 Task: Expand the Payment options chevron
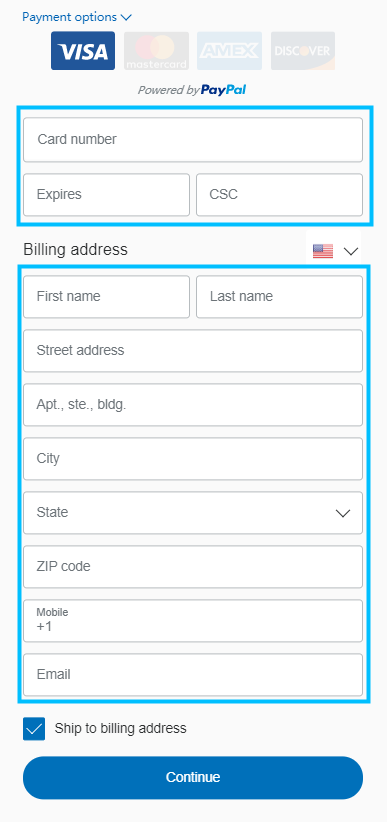(126, 17)
